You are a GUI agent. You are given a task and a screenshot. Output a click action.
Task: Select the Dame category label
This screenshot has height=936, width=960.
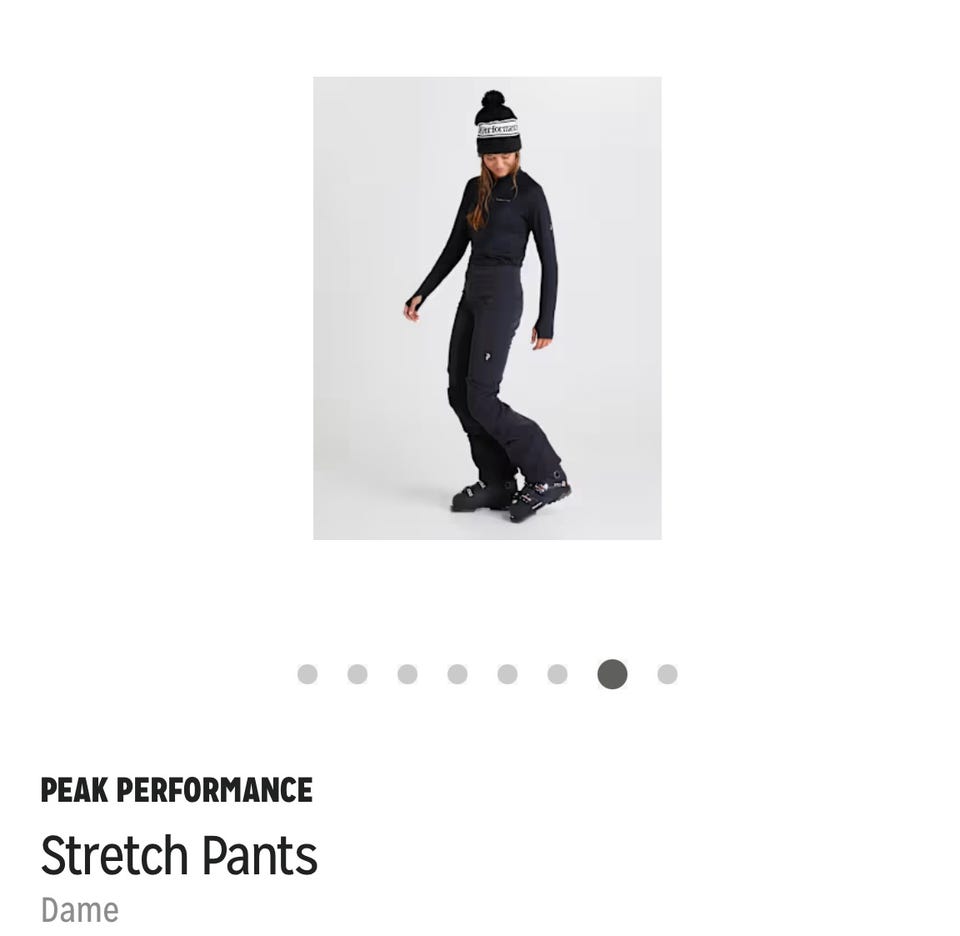80,910
